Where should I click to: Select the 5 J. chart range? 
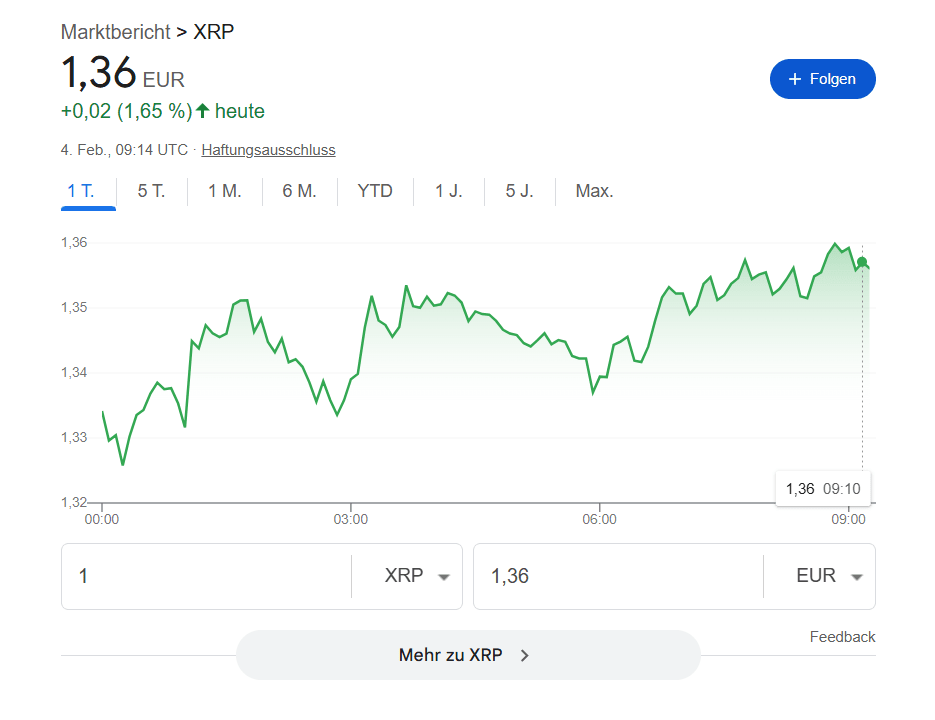[x=519, y=191]
